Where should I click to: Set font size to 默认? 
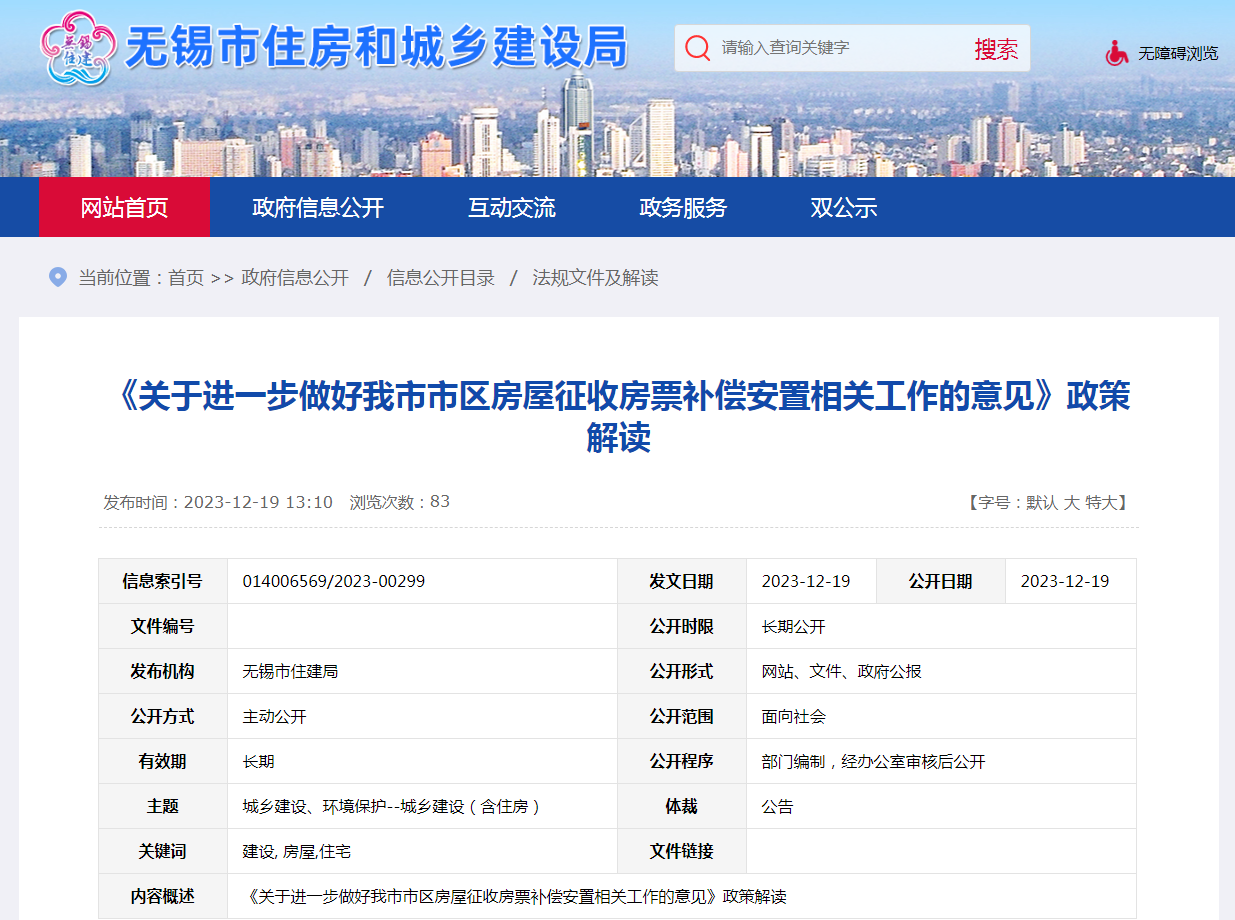[1042, 502]
